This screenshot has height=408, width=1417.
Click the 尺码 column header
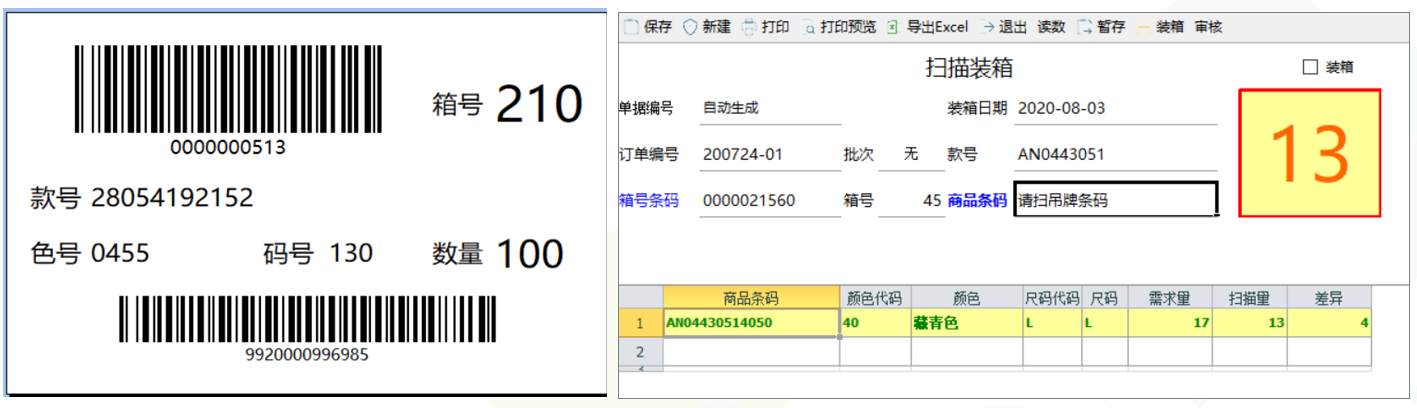(1104, 298)
